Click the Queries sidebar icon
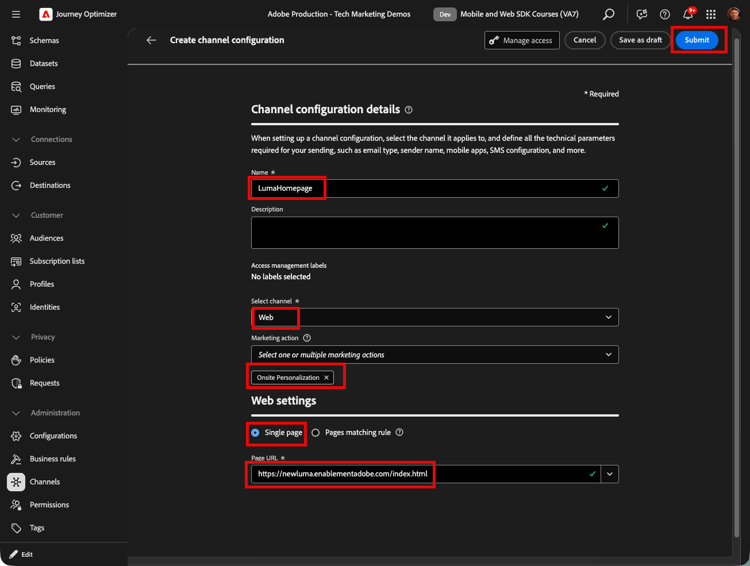Screen dimensions: 750x566 pos(16,87)
